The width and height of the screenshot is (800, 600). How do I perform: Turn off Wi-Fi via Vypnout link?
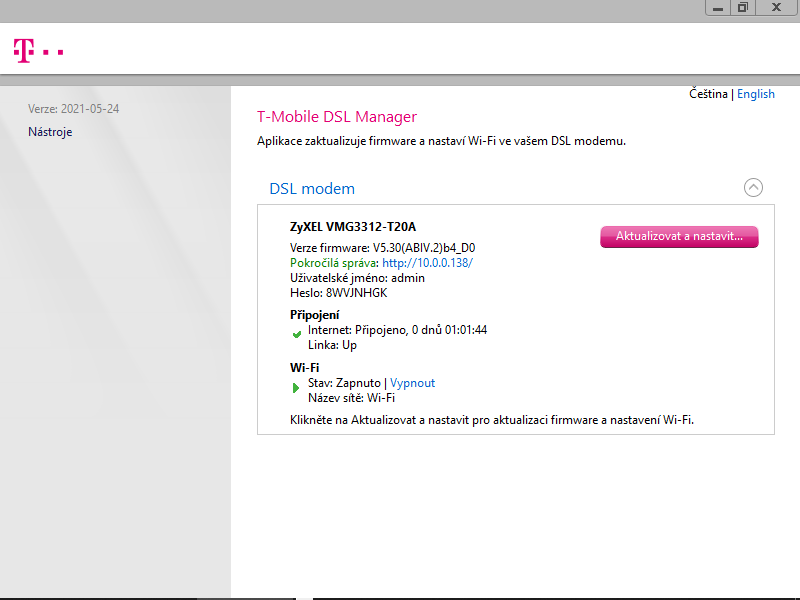(x=412, y=383)
